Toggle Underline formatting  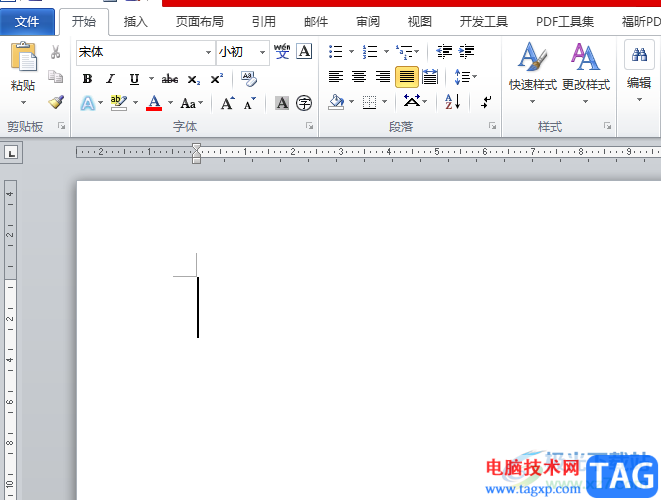[134, 79]
